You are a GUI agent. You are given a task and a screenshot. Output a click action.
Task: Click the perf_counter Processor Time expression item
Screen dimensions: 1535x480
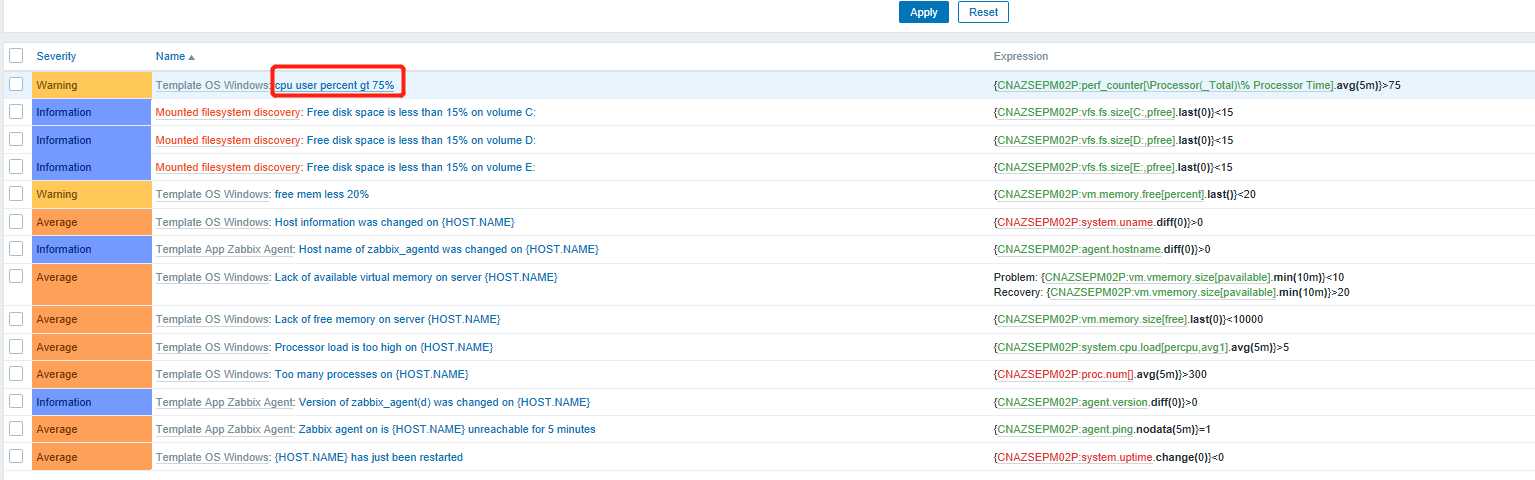(x=1165, y=85)
